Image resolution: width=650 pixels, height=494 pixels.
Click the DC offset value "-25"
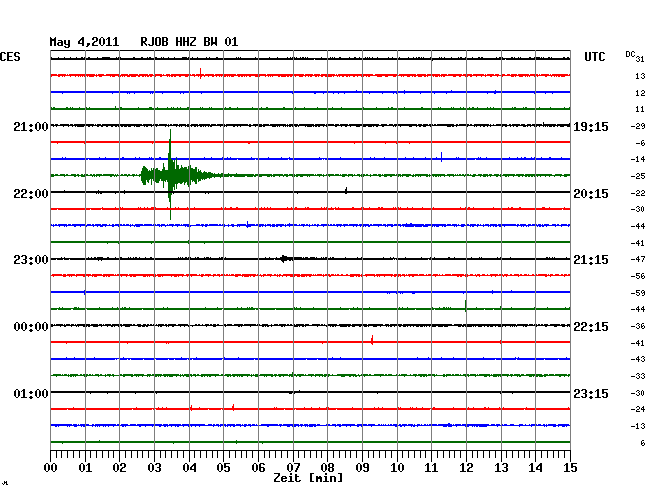(638, 176)
